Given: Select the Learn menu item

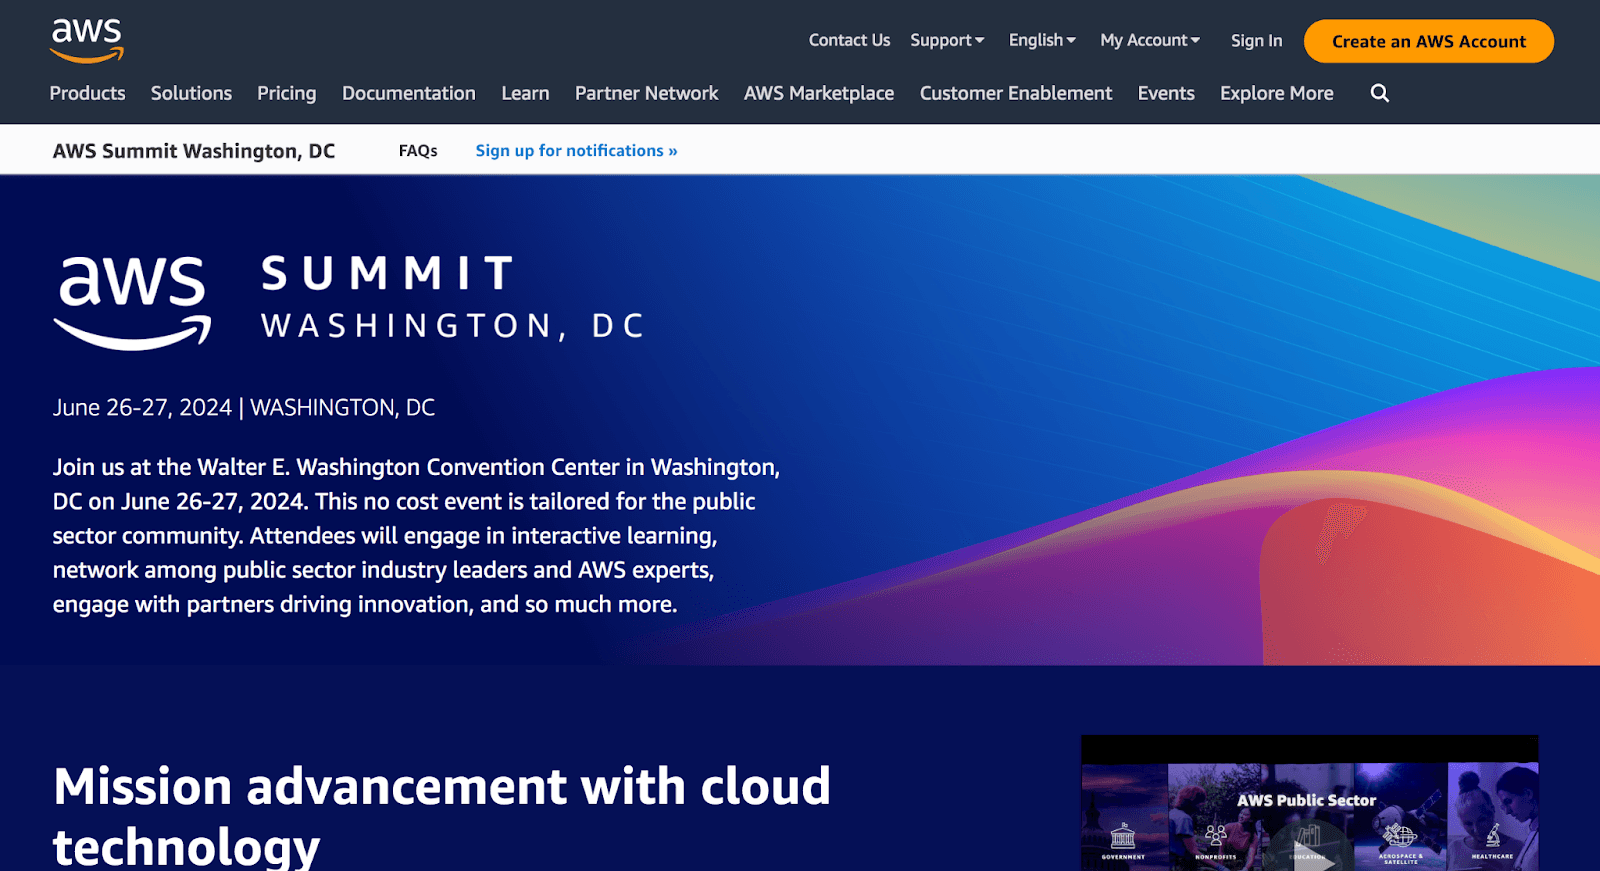Looking at the screenshot, I should [x=525, y=93].
